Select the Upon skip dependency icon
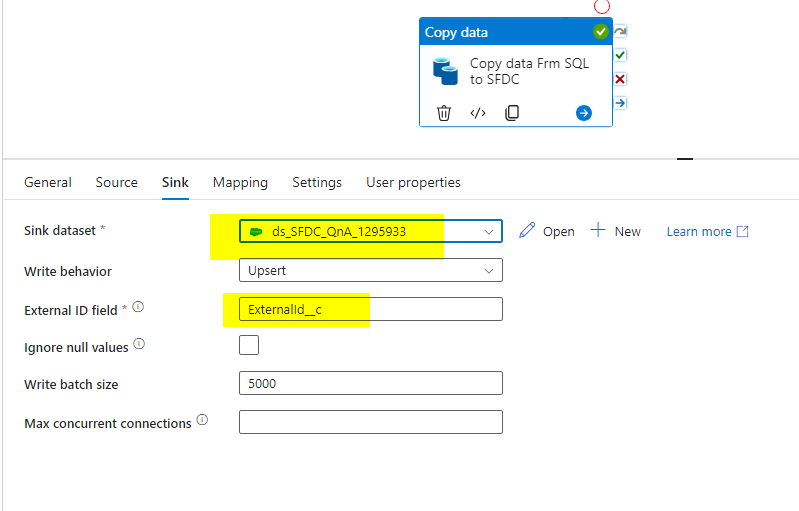The width and height of the screenshot is (799, 511). pos(620,31)
